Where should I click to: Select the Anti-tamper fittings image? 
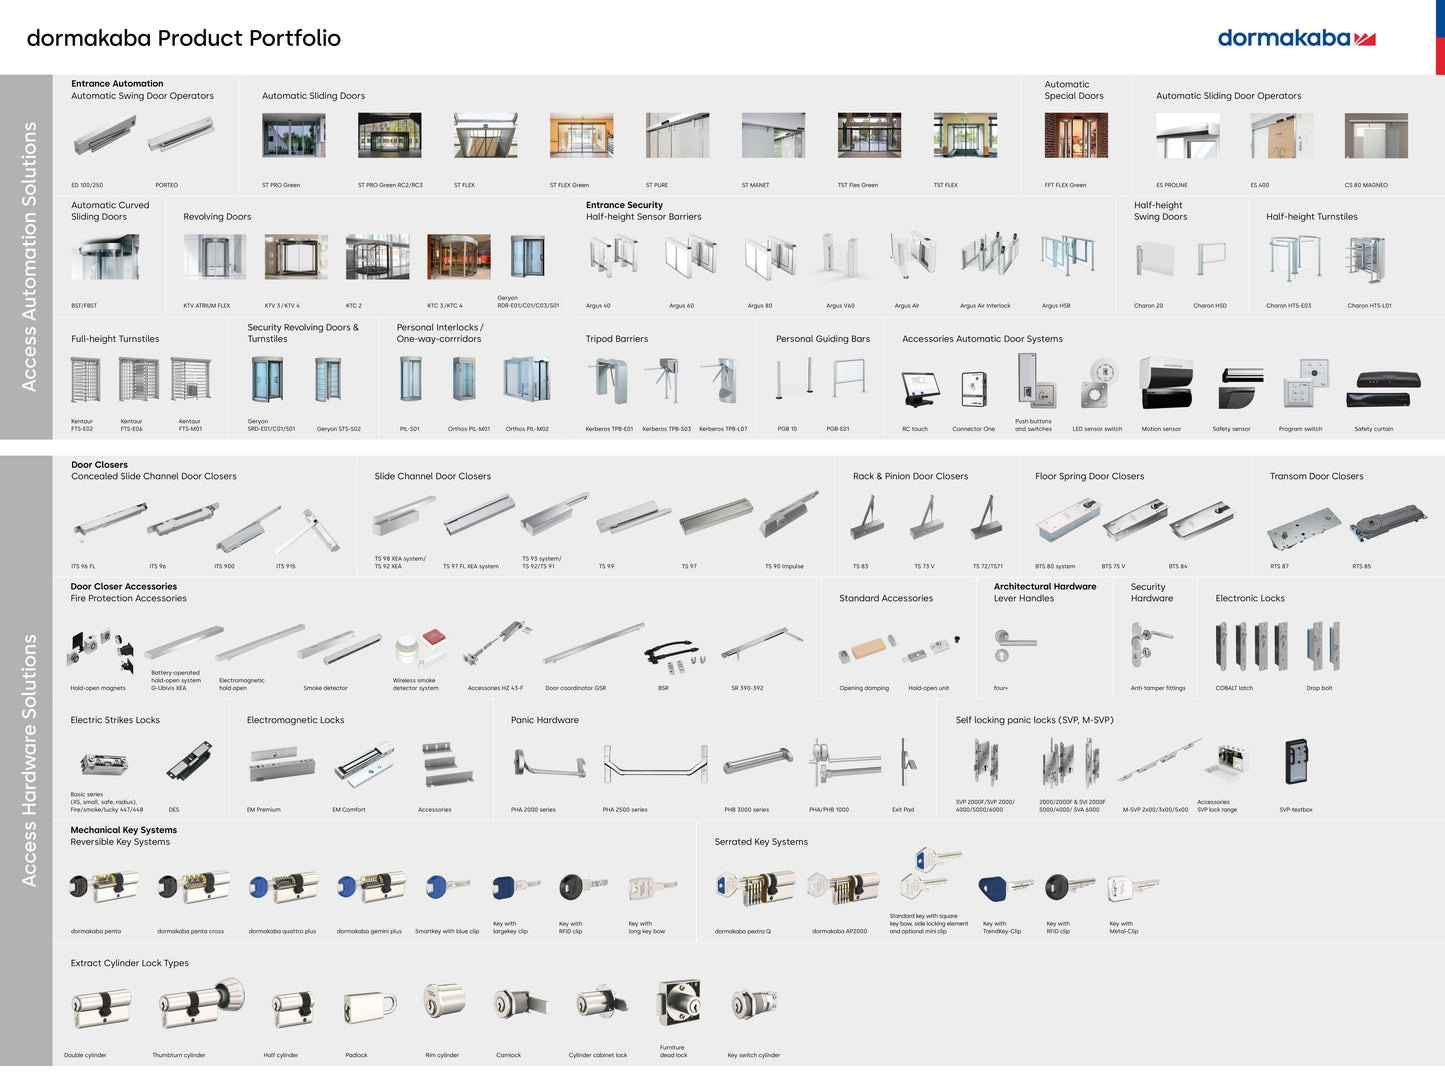pos(1151,644)
